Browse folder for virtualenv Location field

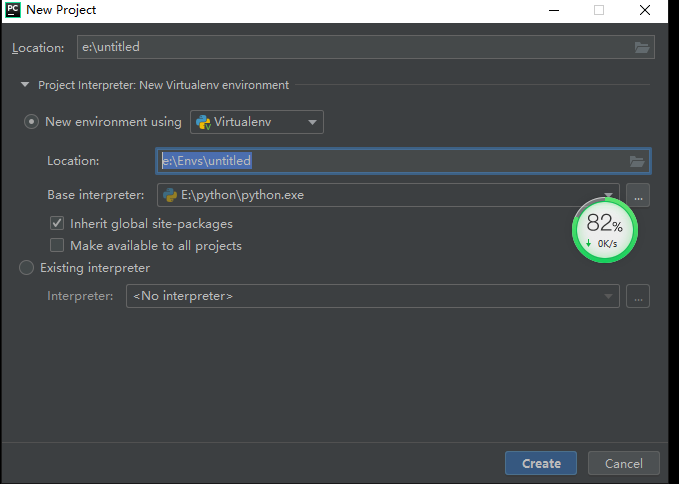pos(637,161)
